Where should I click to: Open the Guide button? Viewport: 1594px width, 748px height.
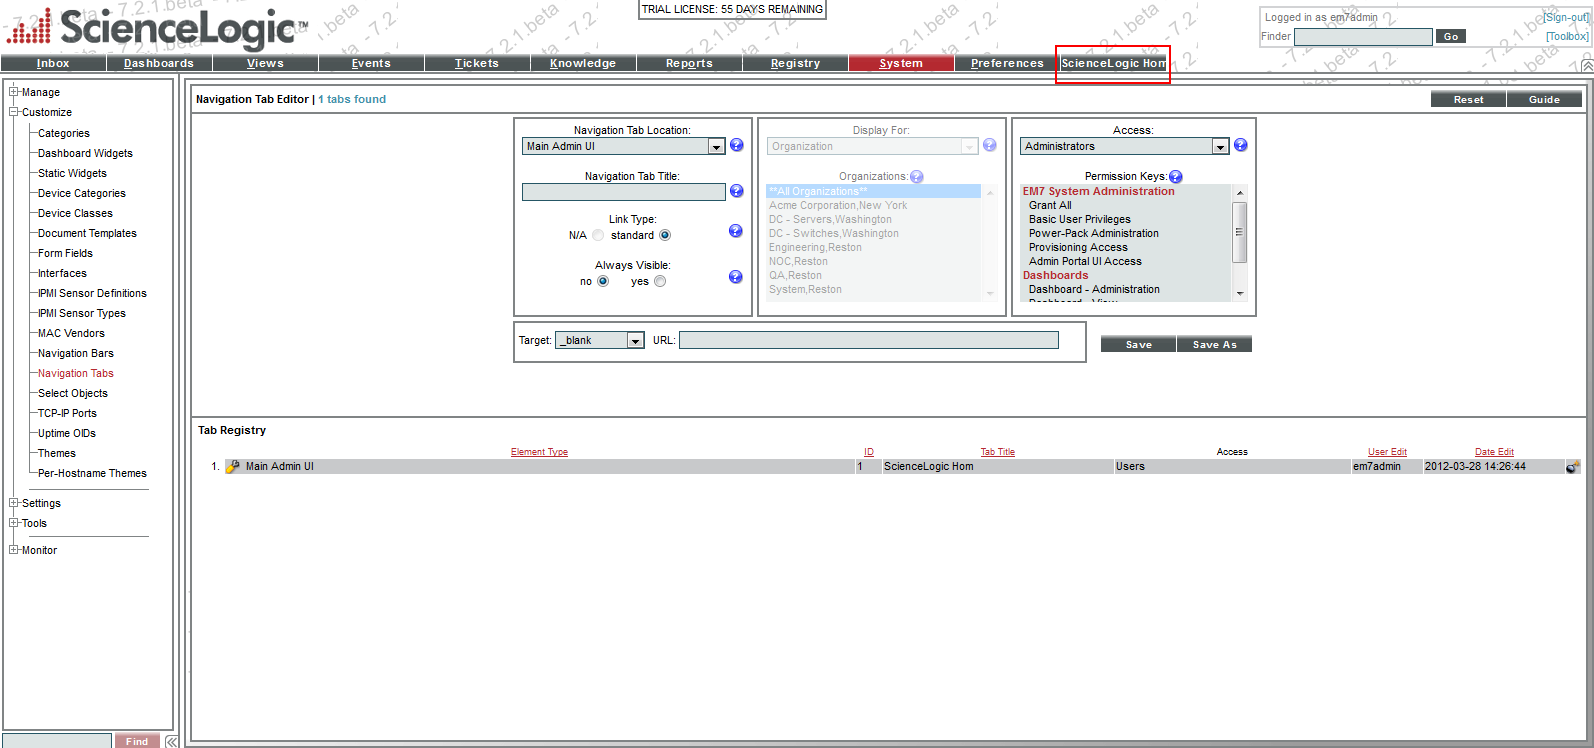click(1544, 99)
